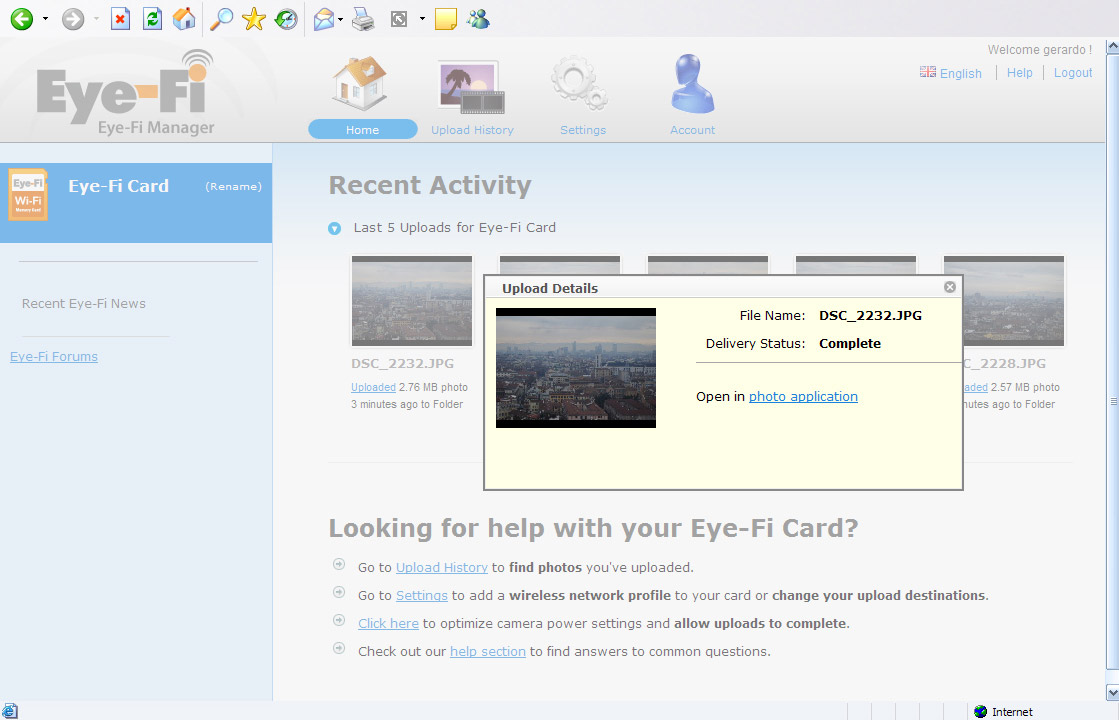Screen dimensions: 1119x720
Task: Click the Uploaded link under DSC_2232.JPG
Action: pyautogui.click(x=373, y=387)
